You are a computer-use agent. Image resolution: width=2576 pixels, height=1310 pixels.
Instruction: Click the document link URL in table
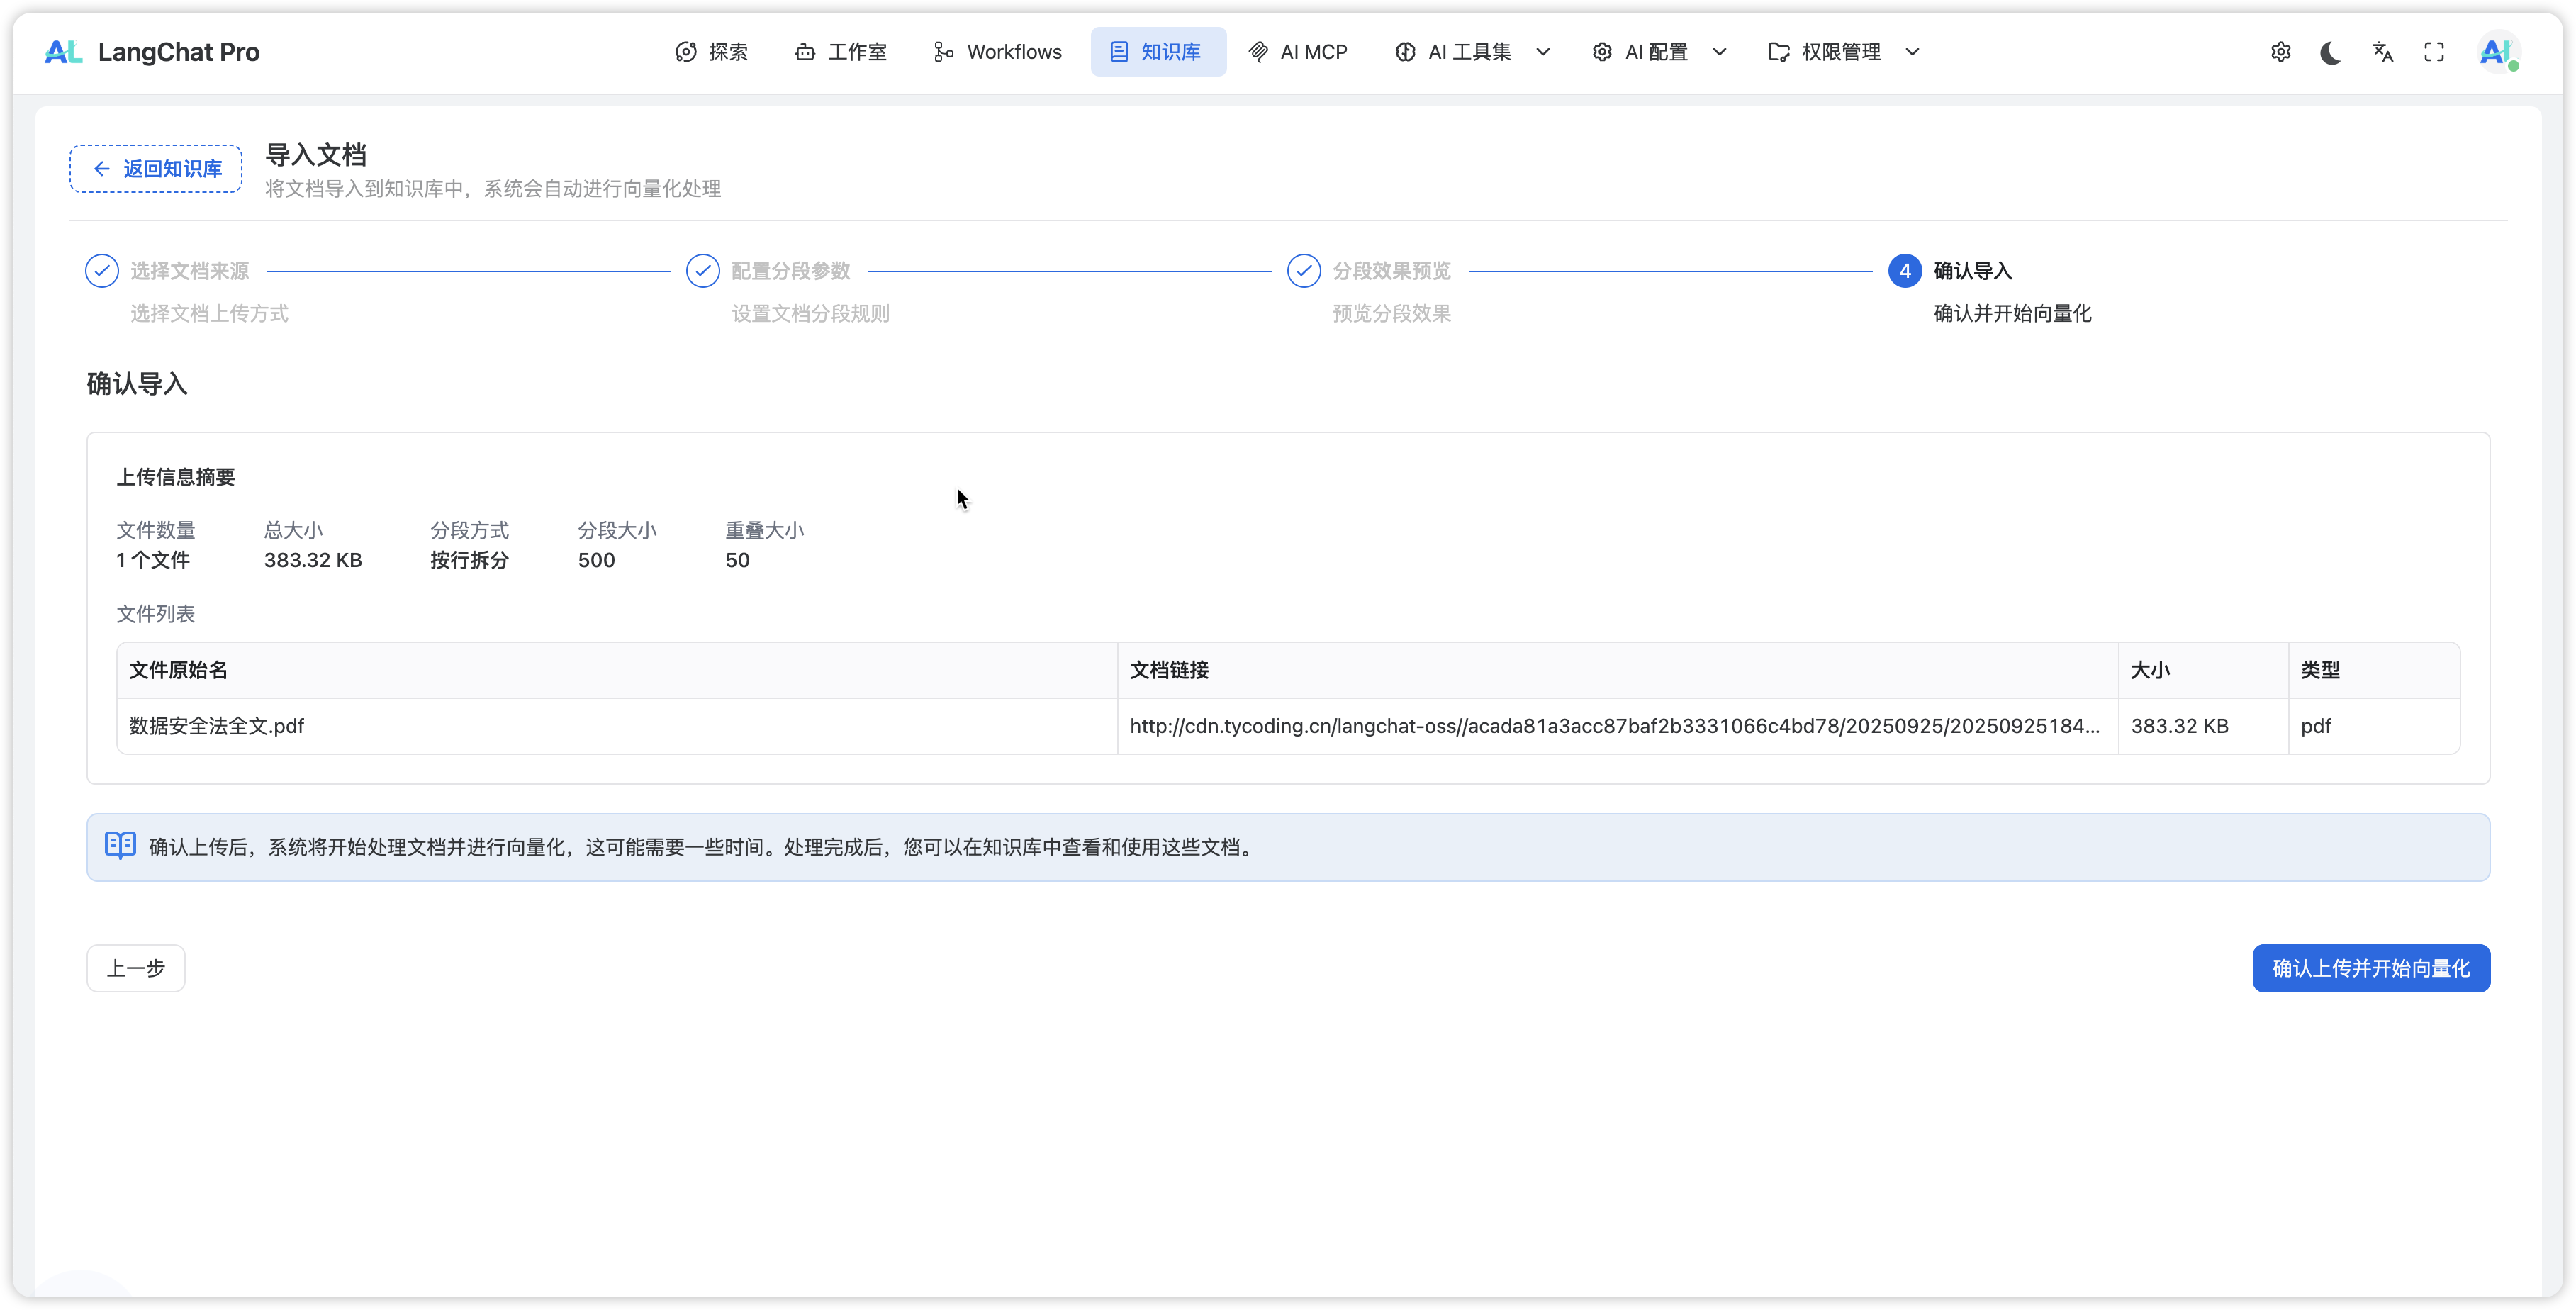click(1614, 726)
